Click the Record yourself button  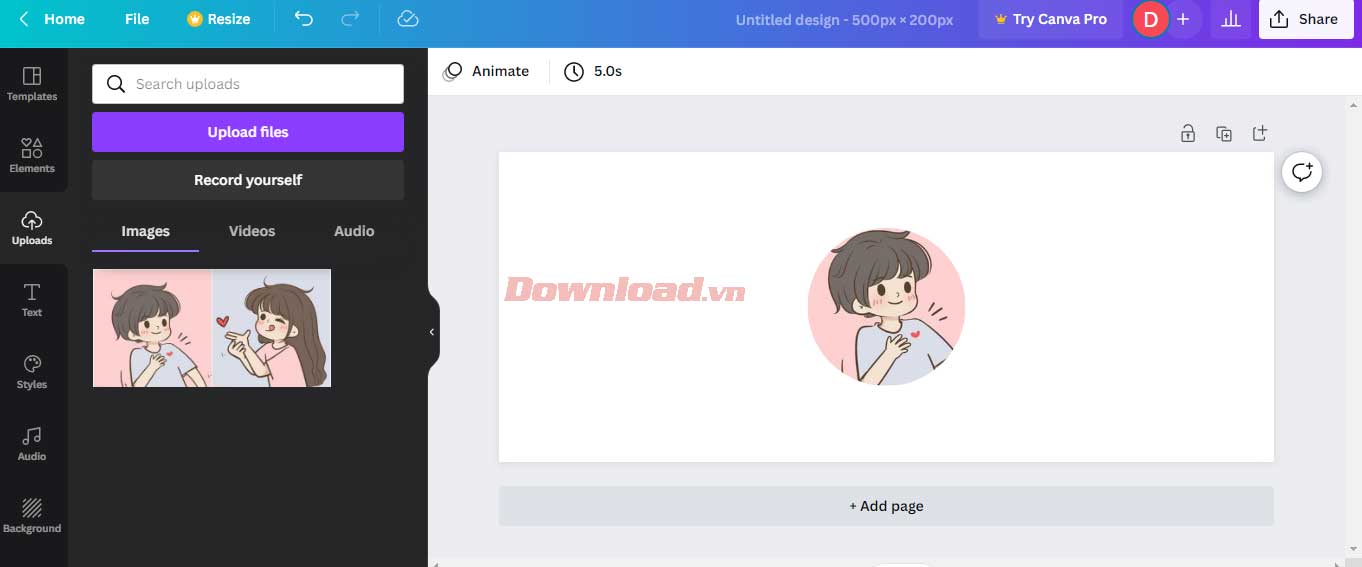(x=248, y=180)
